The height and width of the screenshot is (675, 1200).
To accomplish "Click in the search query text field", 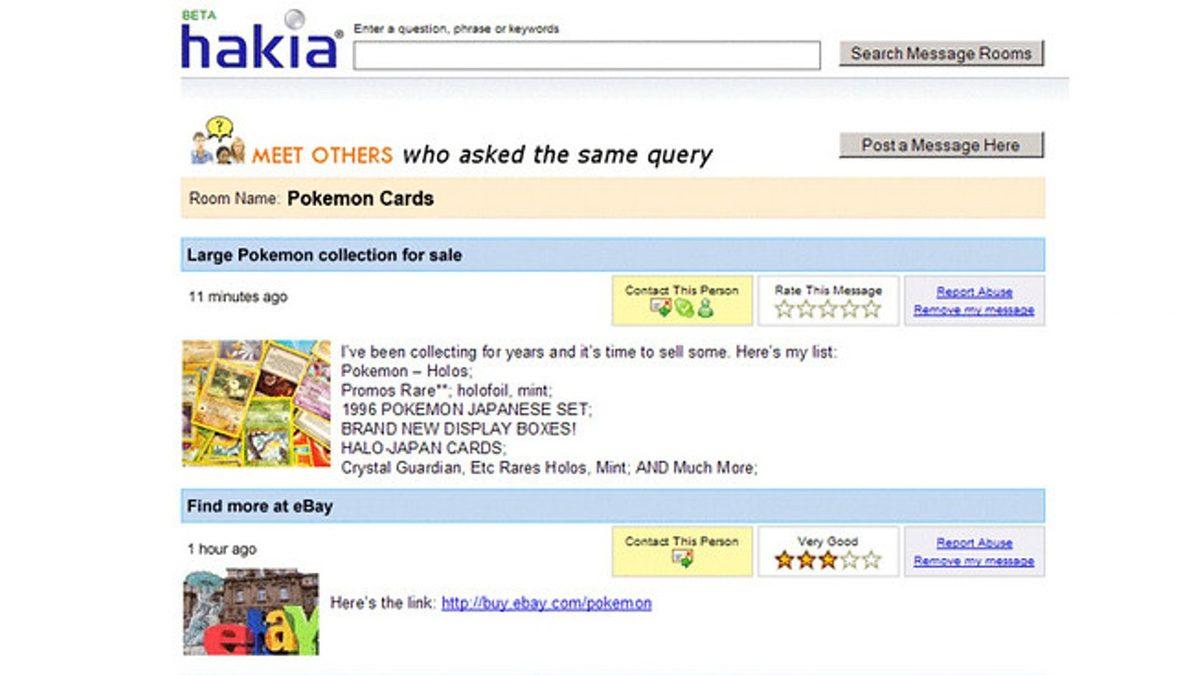I will [586, 55].
